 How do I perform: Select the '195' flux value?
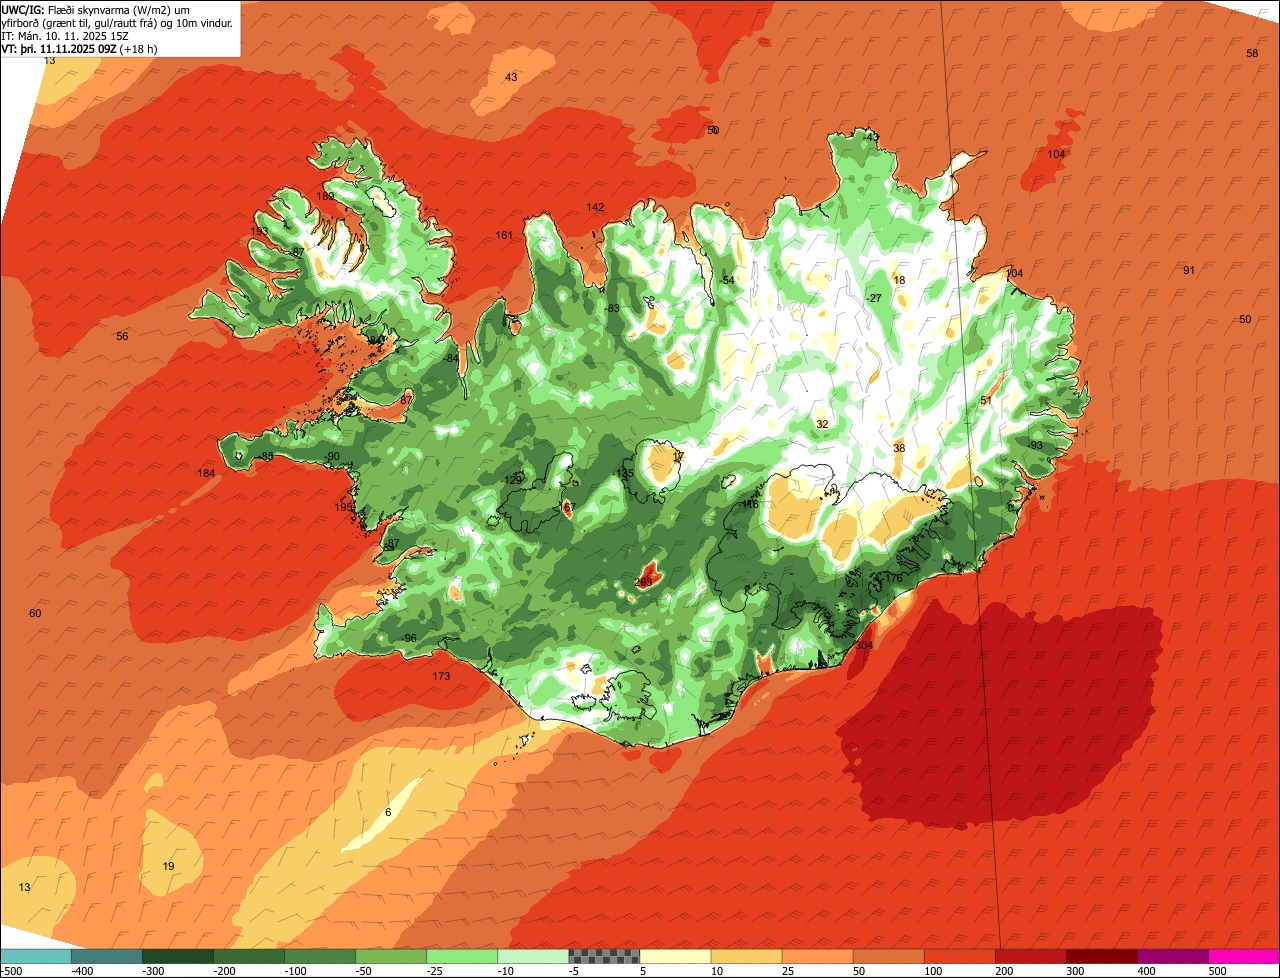[x=343, y=508]
